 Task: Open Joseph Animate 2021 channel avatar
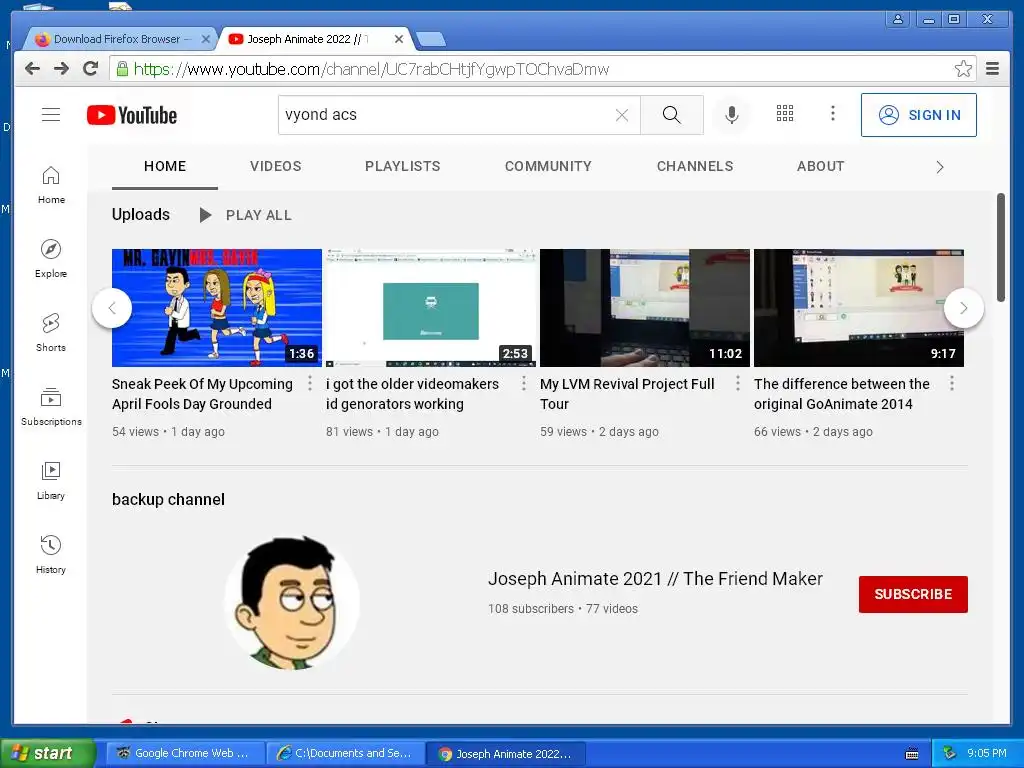292,602
